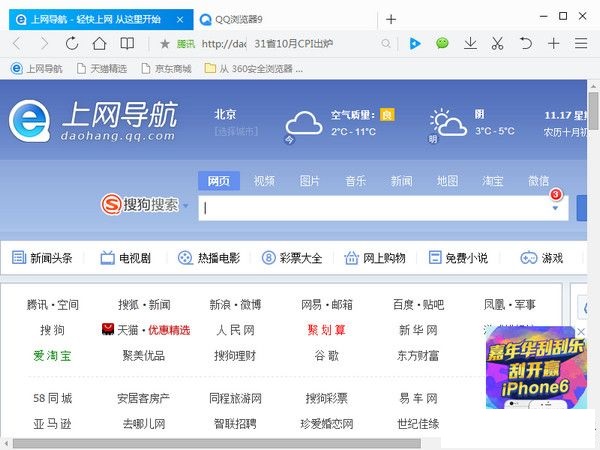Open the 选择城市 city selector under 北京
Screen dimensions: 600x450
point(235,131)
